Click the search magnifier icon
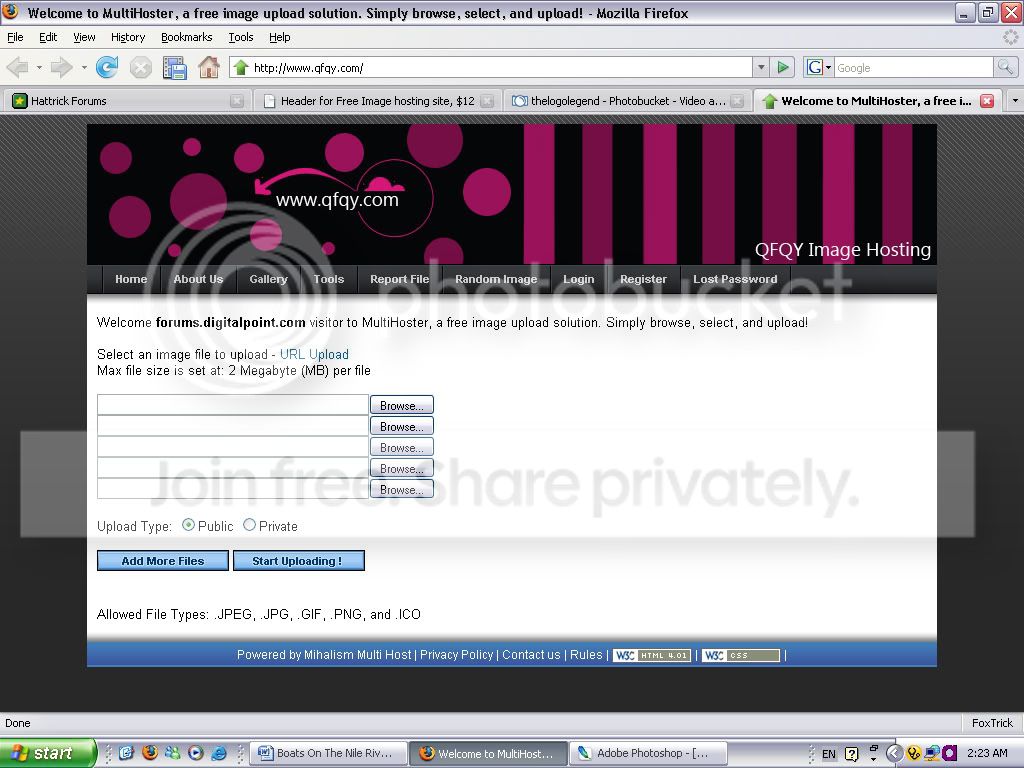1024x768 pixels. 1005,67
